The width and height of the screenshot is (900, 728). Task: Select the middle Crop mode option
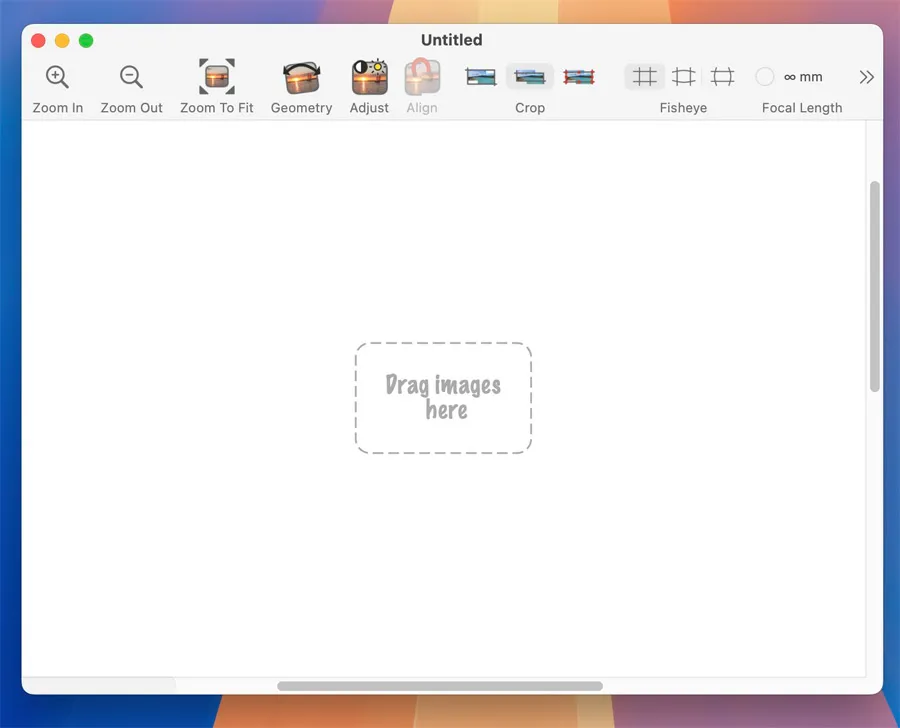[530, 77]
